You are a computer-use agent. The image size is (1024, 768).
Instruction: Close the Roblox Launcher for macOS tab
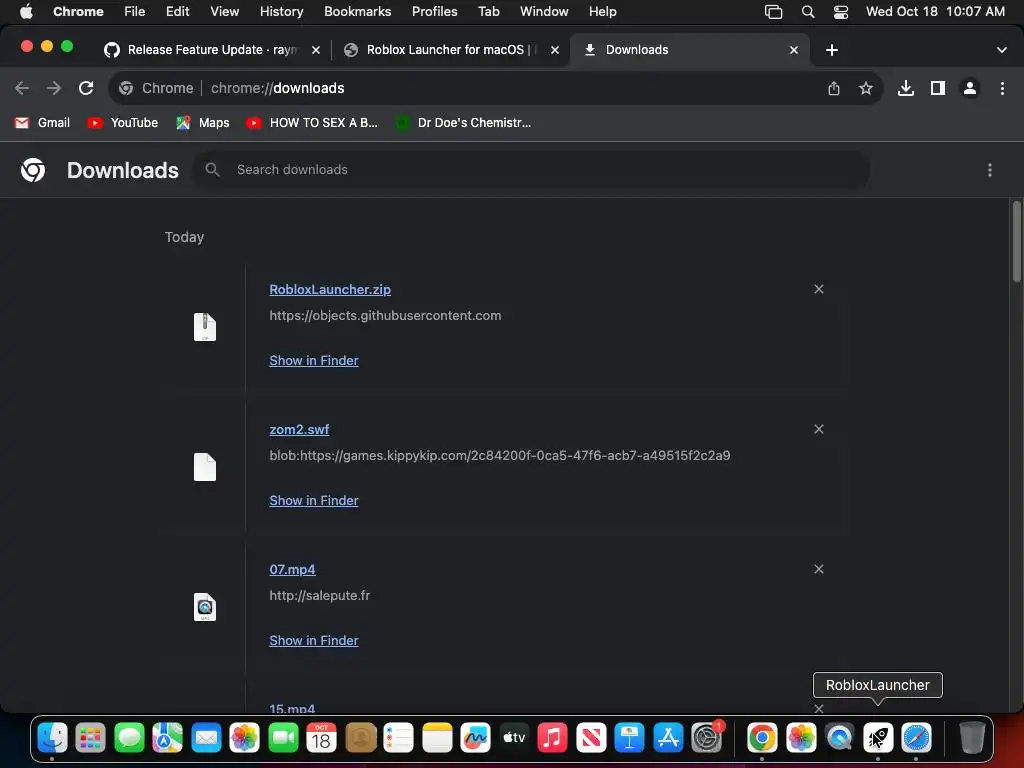(554, 50)
